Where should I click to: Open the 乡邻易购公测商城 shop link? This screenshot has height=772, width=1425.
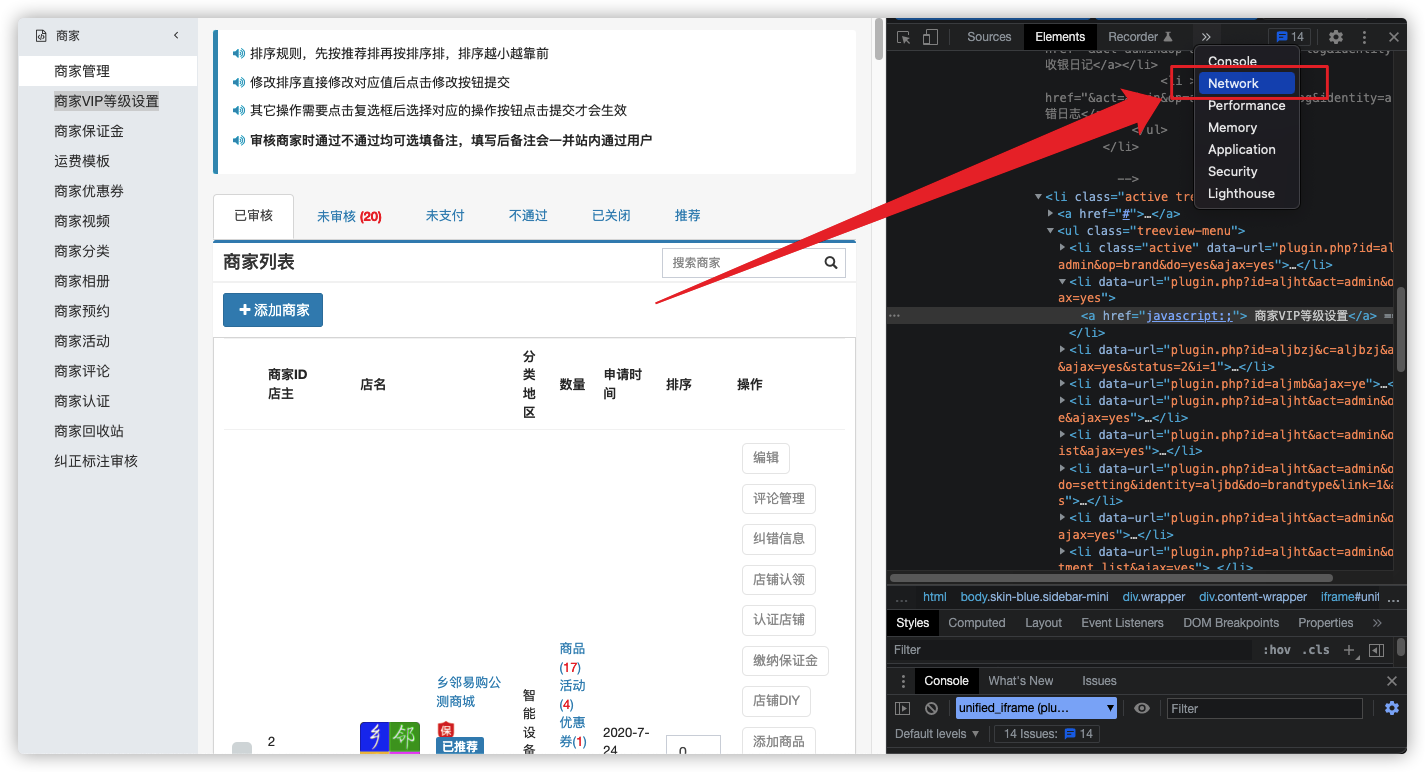click(469, 692)
